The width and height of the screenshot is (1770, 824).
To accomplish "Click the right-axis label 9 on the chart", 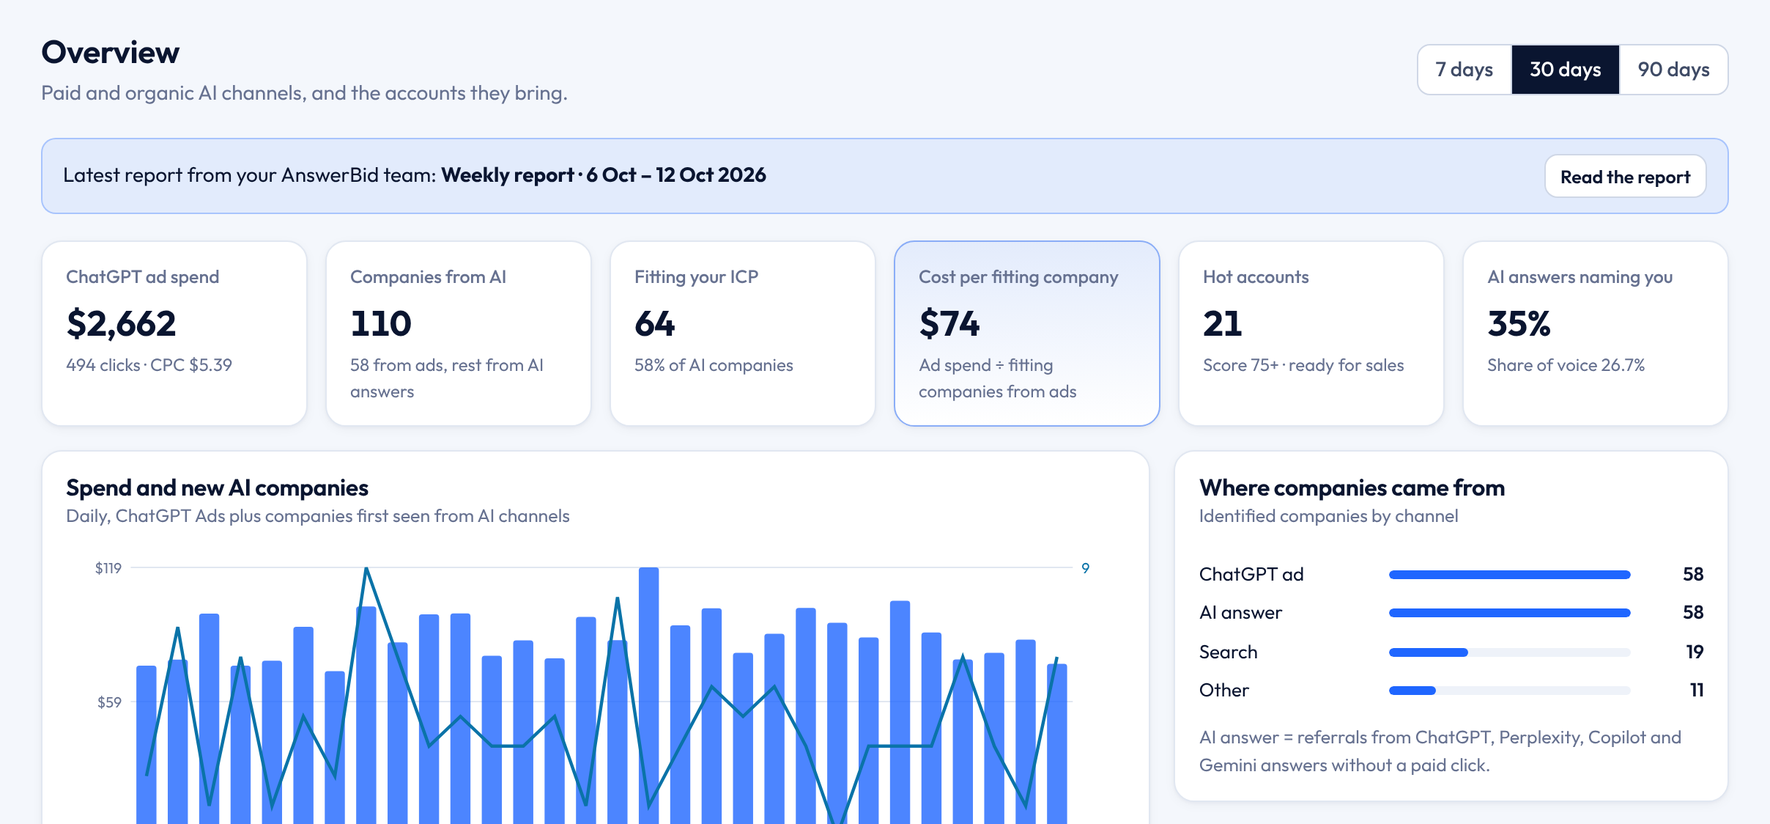I will [x=1085, y=568].
